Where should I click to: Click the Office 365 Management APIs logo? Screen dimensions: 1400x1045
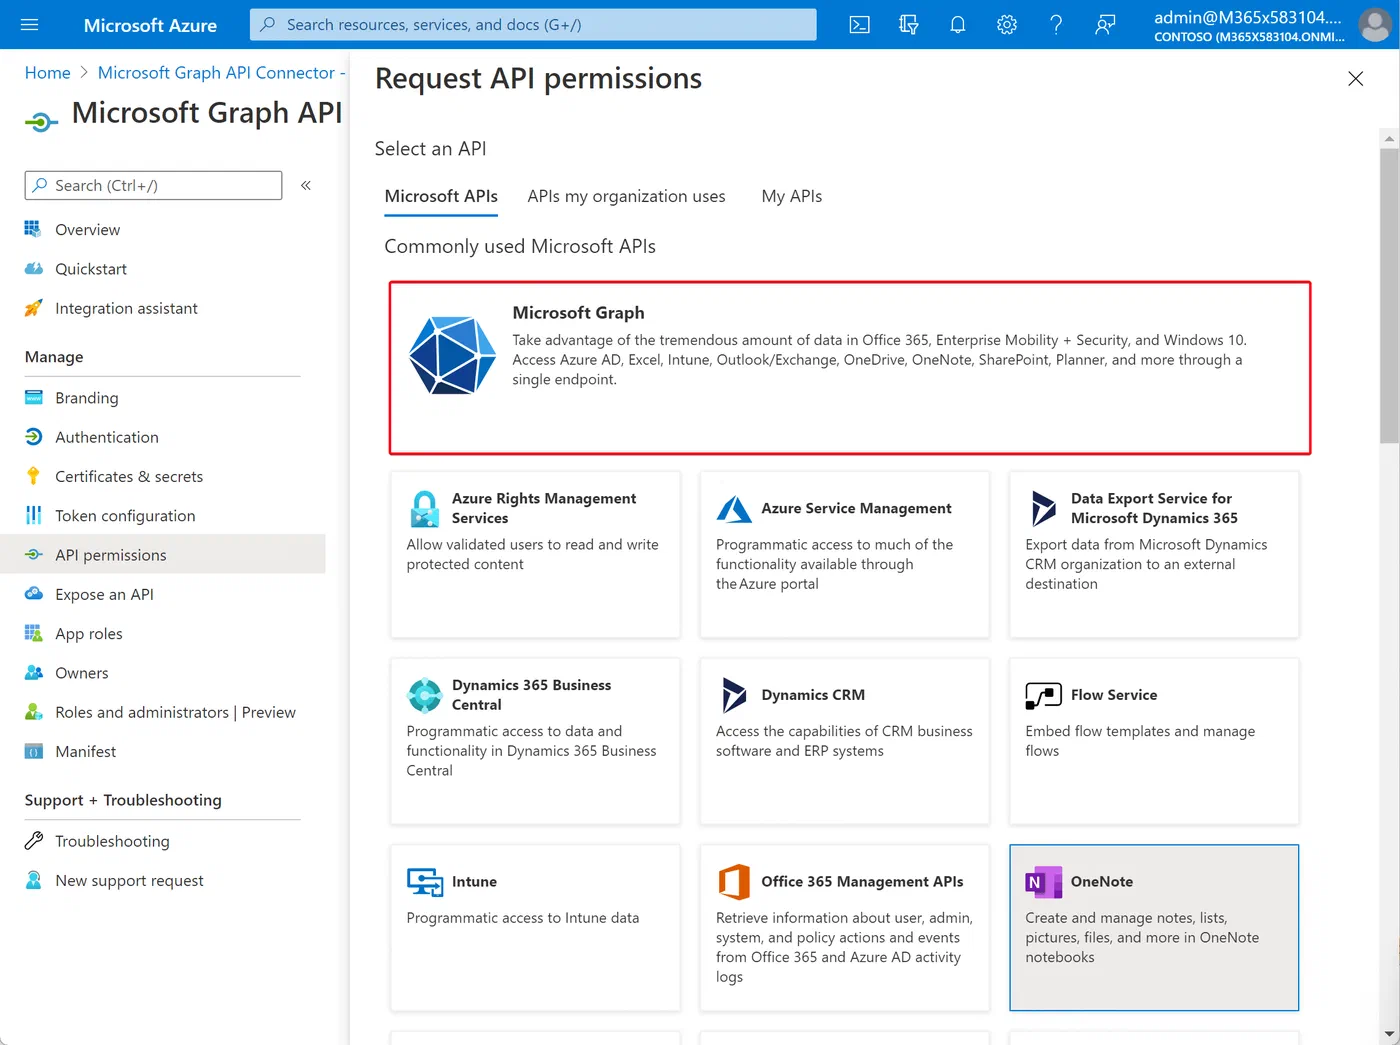point(734,882)
